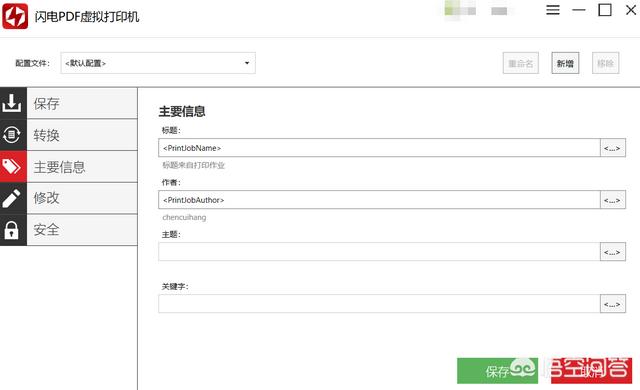Click the 新增 add profile button

point(565,63)
